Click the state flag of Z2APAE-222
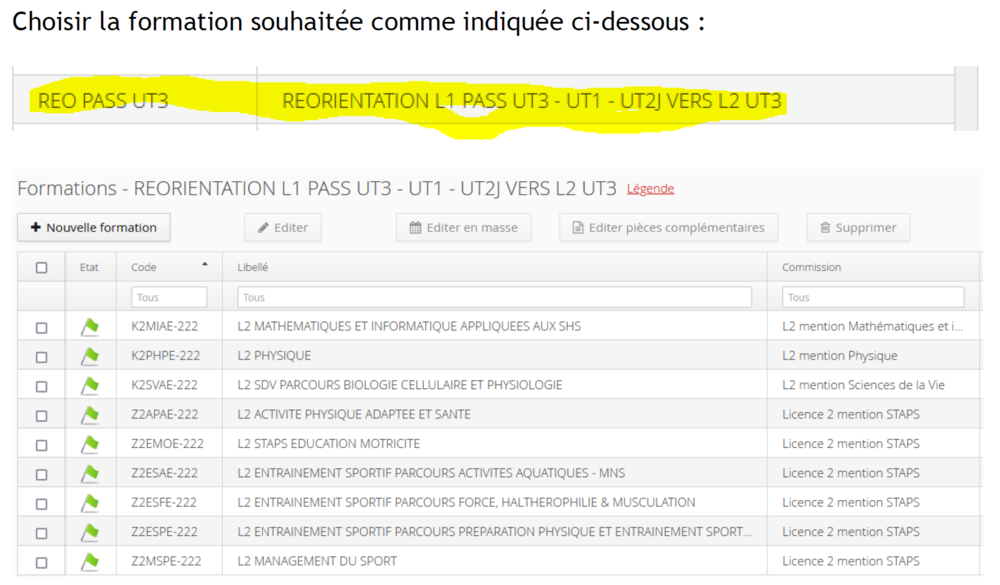The image size is (1000, 585). point(90,415)
